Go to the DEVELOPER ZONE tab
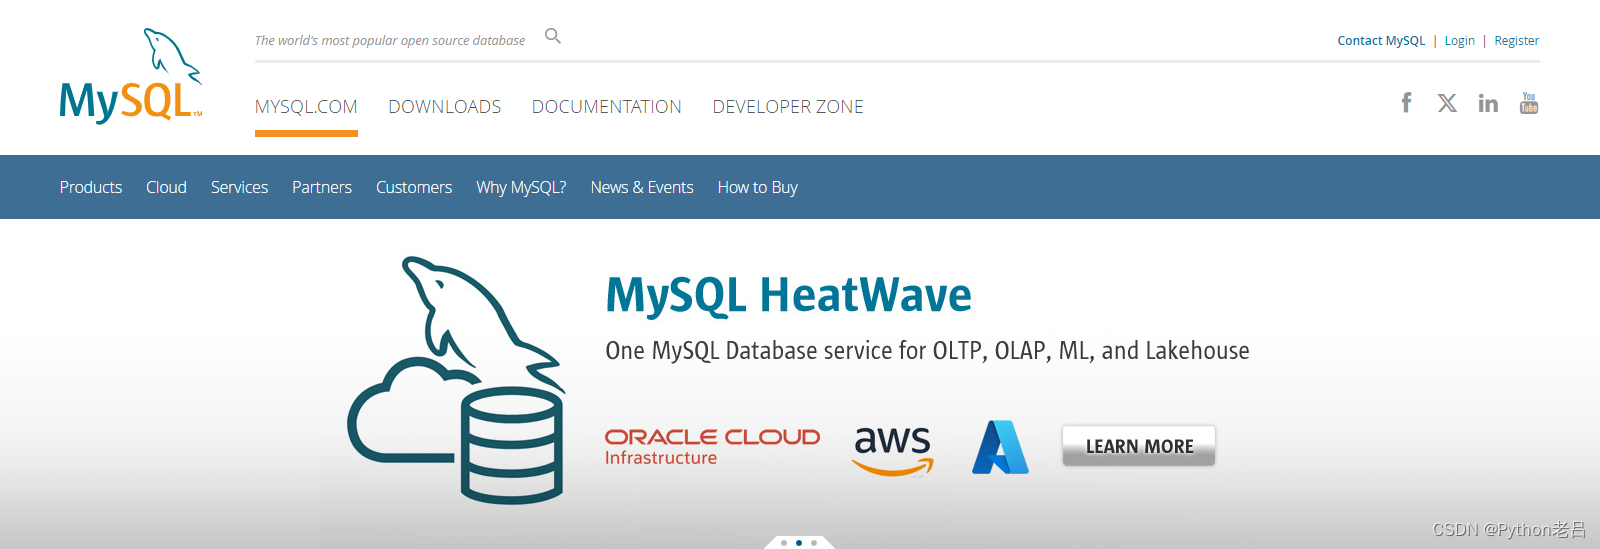Viewport: 1600px width, 549px height. pos(788,107)
